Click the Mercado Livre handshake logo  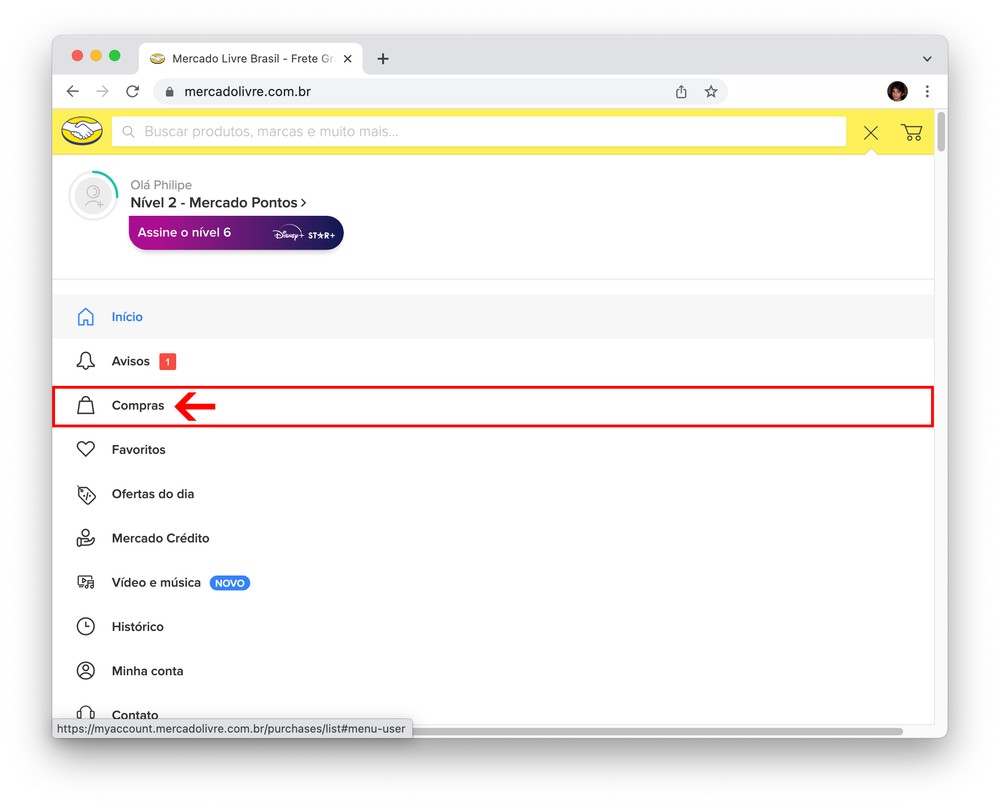point(82,131)
